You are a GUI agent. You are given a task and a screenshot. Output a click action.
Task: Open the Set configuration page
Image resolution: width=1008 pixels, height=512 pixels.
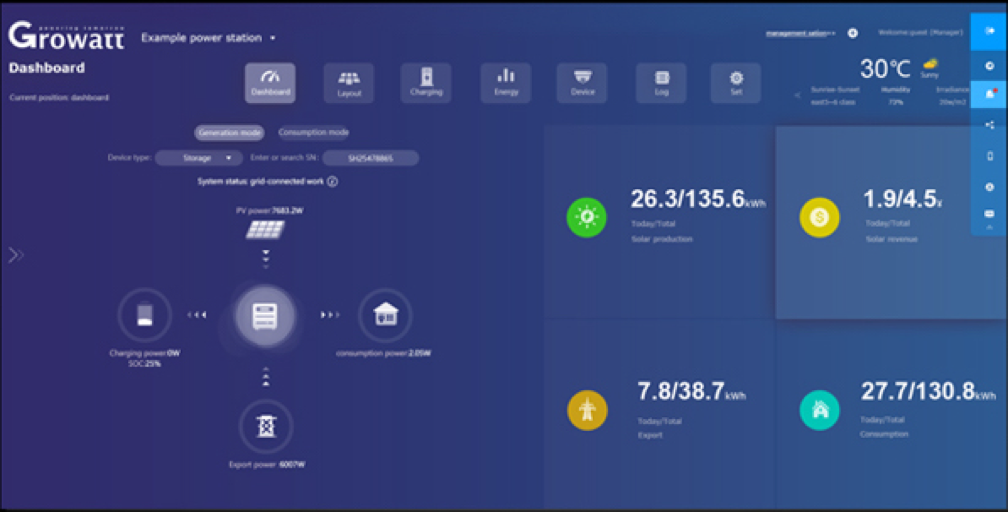pyautogui.click(x=736, y=83)
